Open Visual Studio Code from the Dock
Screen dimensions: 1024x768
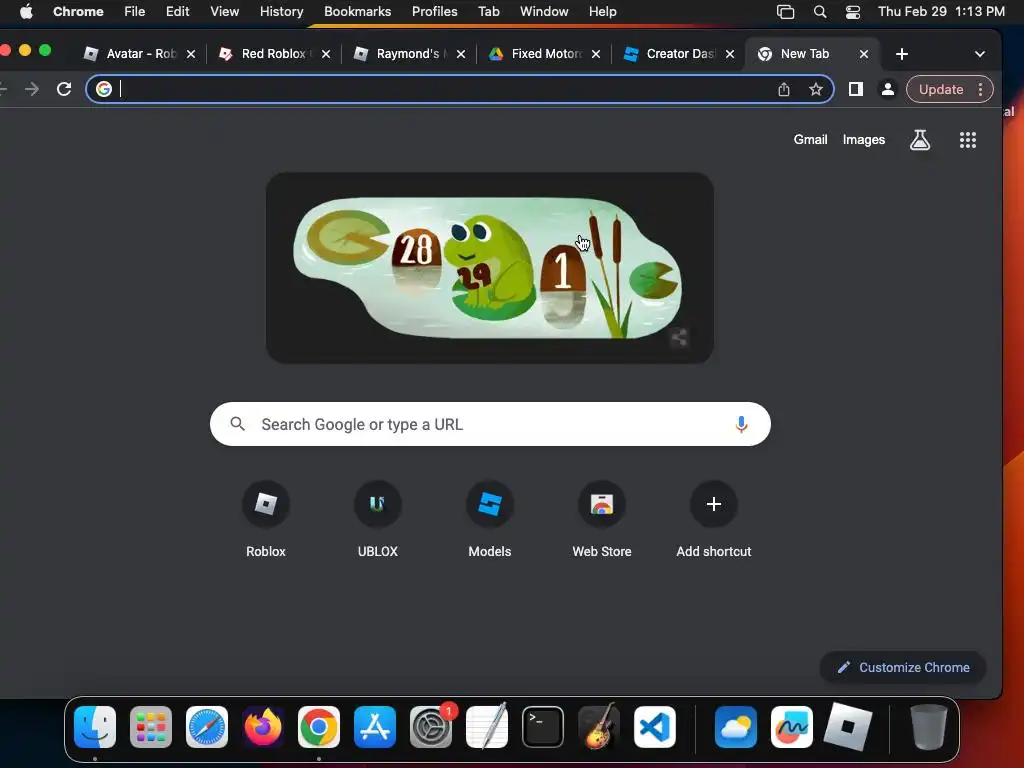655,727
